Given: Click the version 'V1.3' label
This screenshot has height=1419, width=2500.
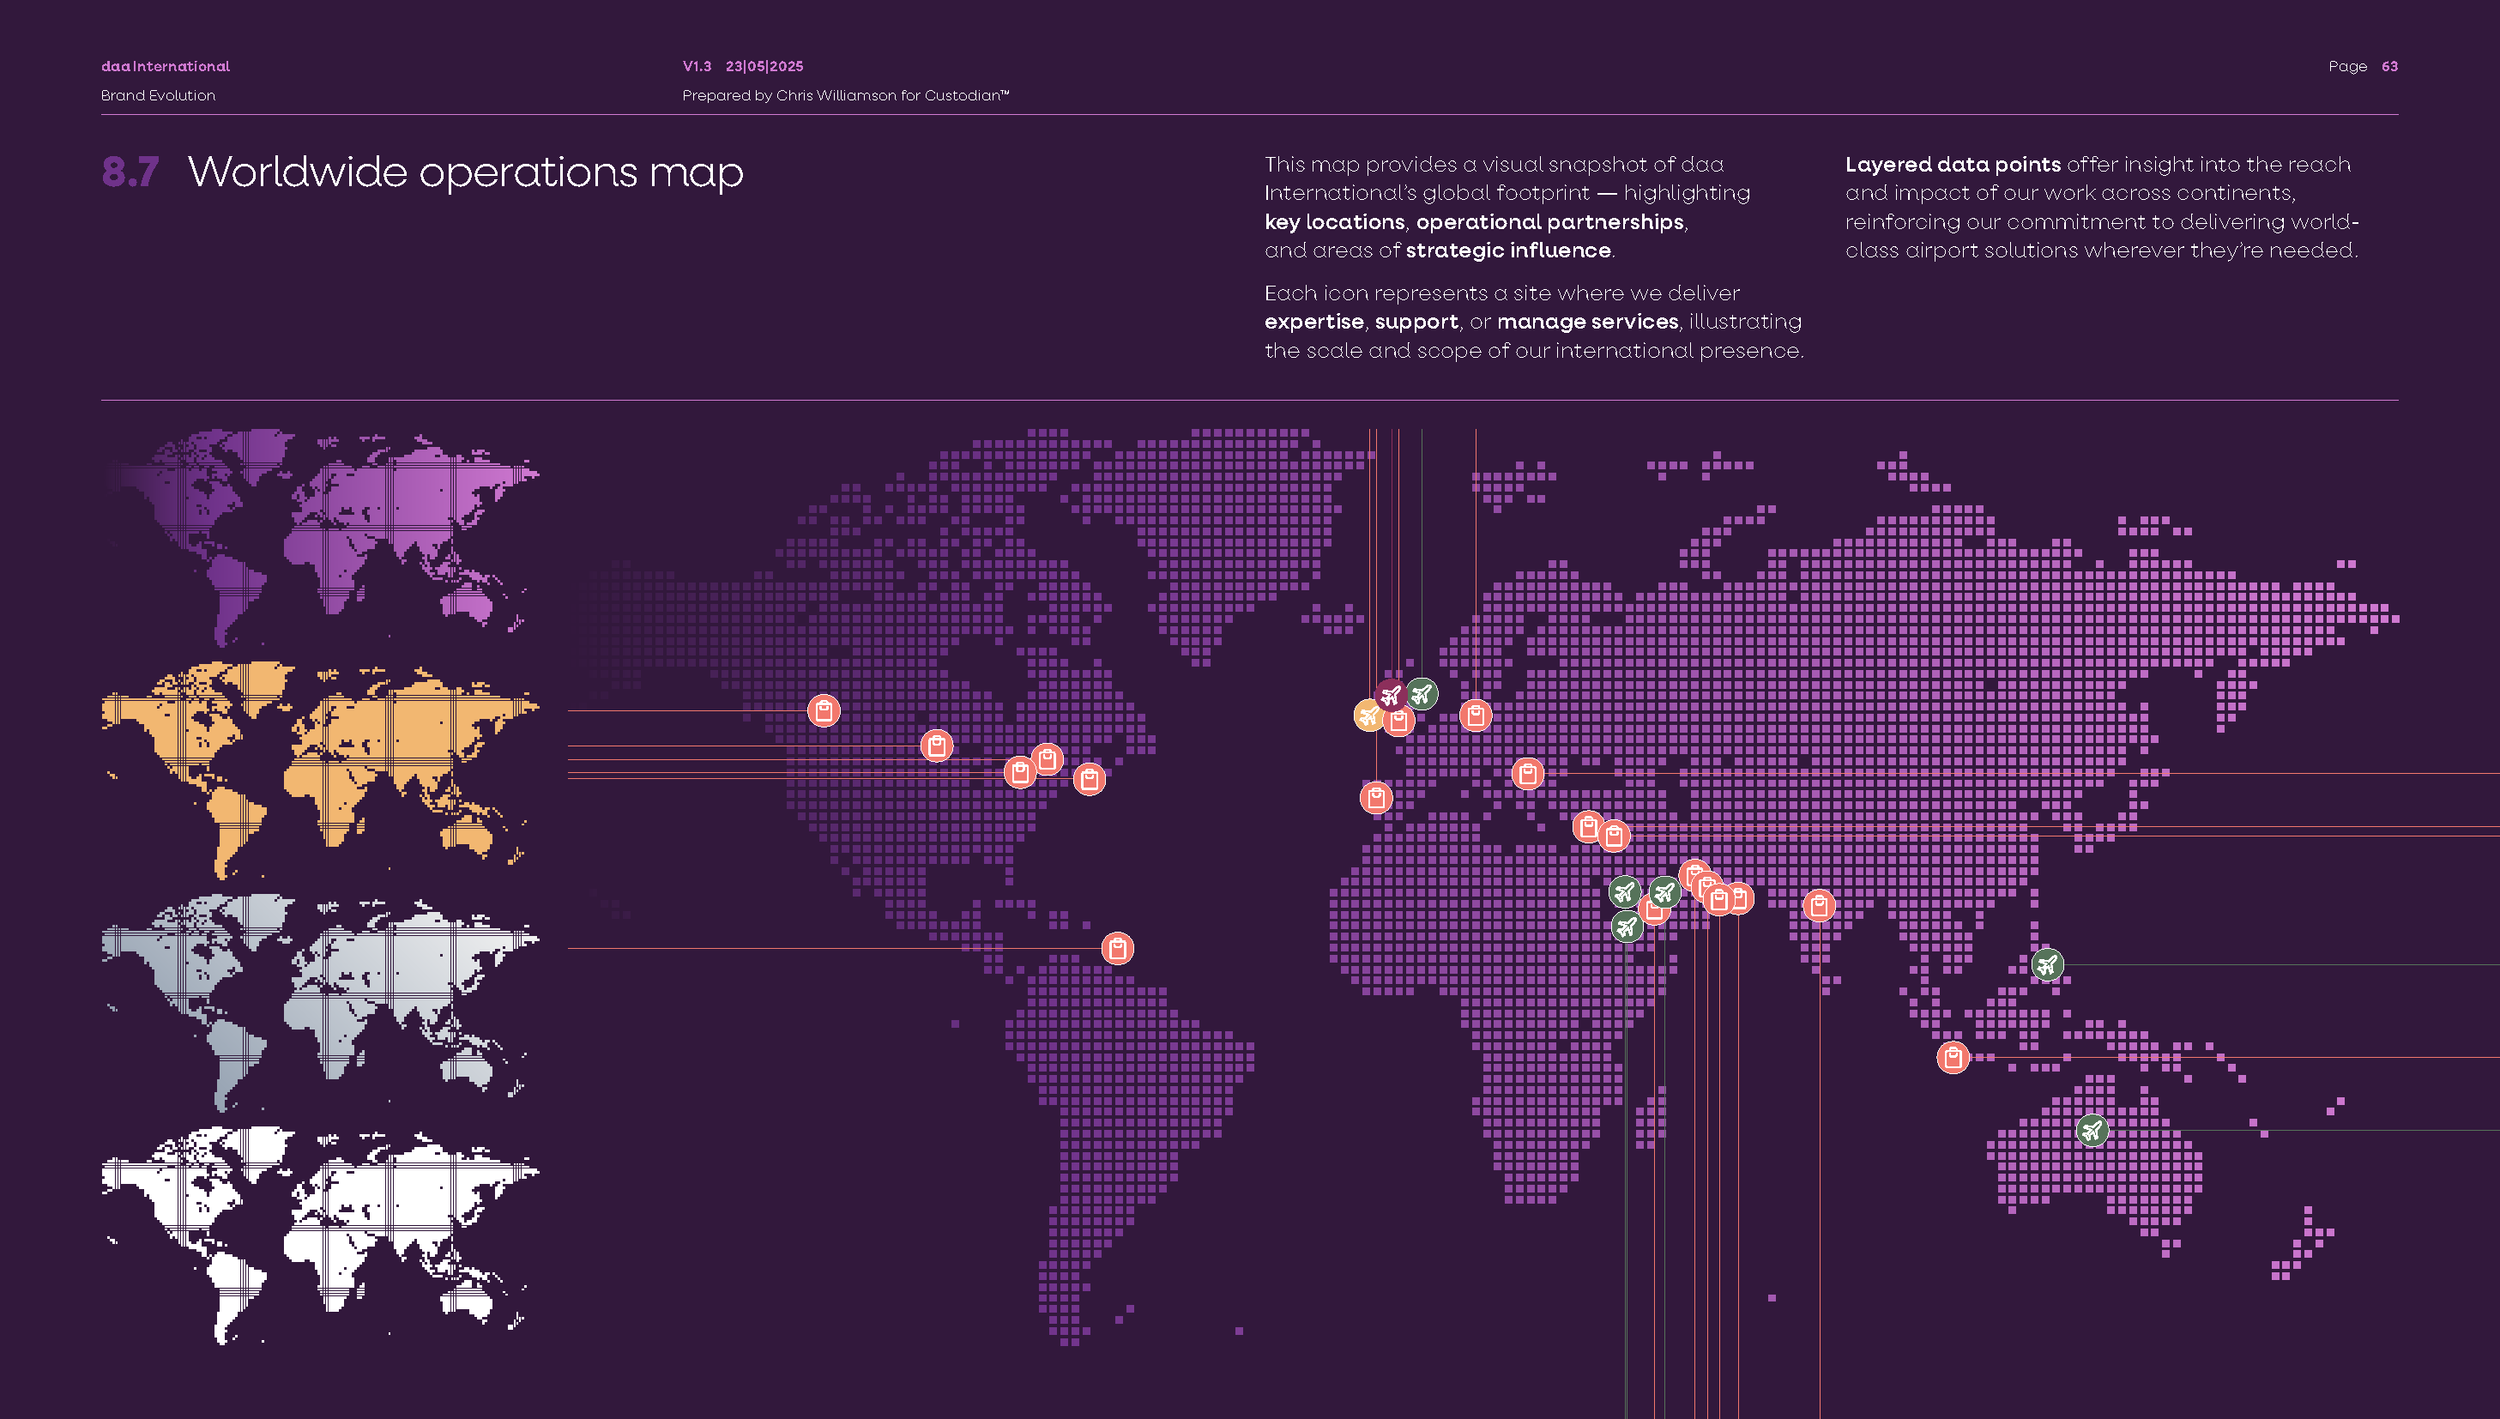Looking at the screenshot, I should click(697, 66).
